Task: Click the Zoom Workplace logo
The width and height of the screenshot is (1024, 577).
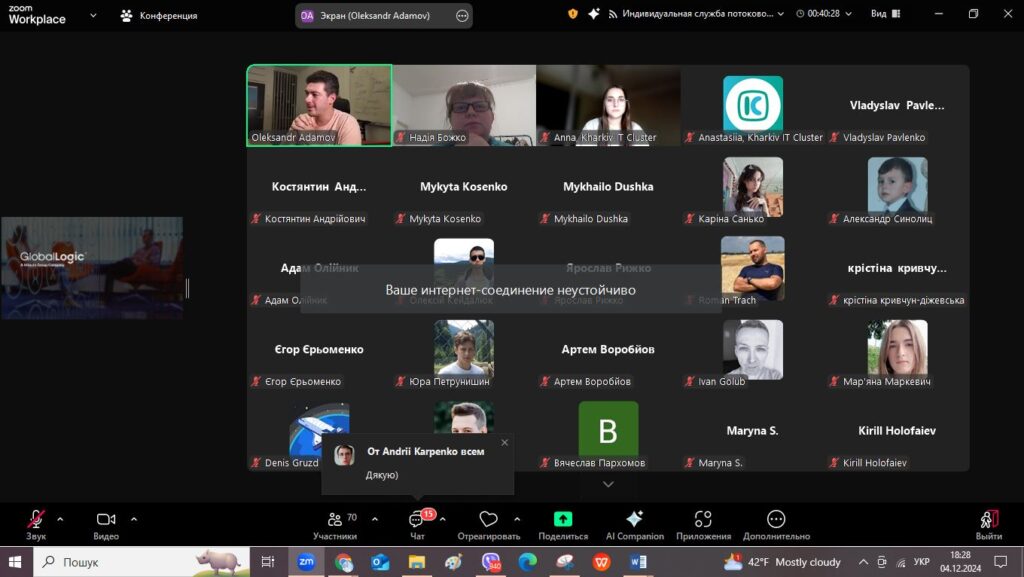Action: [x=37, y=14]
